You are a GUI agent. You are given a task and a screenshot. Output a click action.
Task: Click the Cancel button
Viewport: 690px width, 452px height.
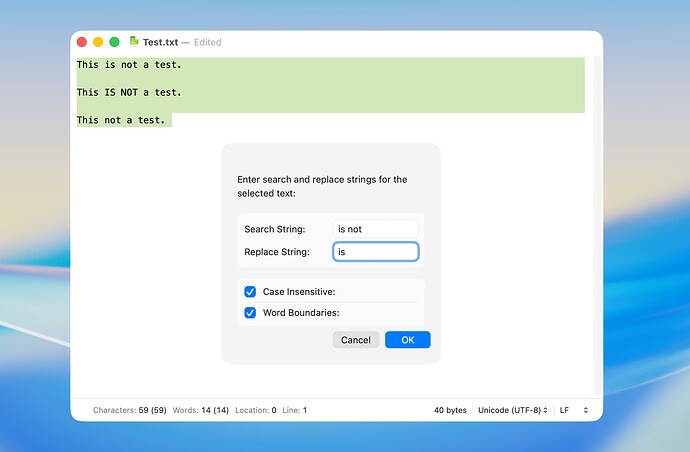(356, 340)
